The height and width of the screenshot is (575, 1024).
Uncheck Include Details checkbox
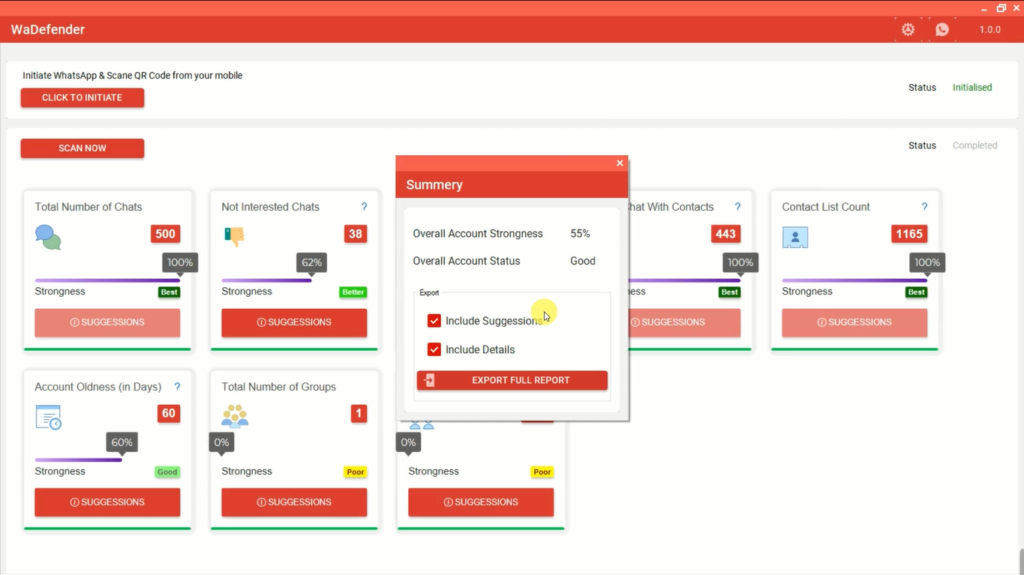[x=434, y=350]
